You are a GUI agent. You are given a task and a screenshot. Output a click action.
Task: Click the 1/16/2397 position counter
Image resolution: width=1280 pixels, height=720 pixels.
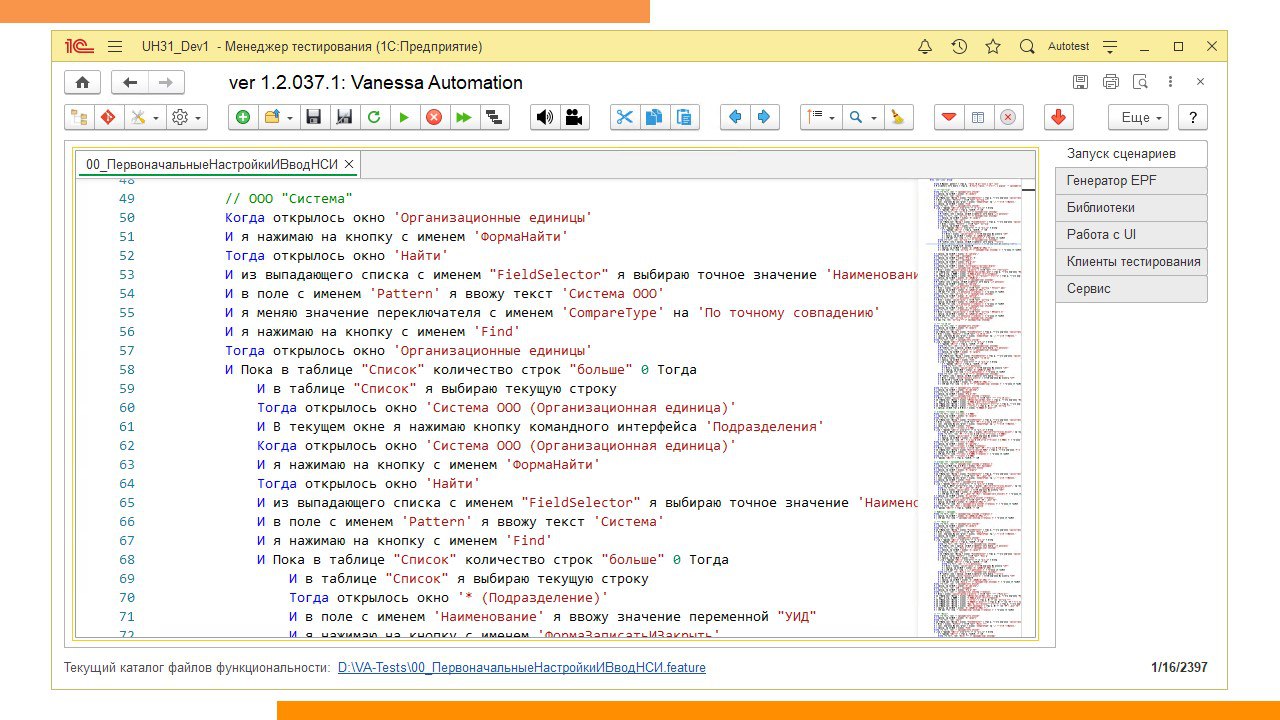click(x=1179, y=667)
